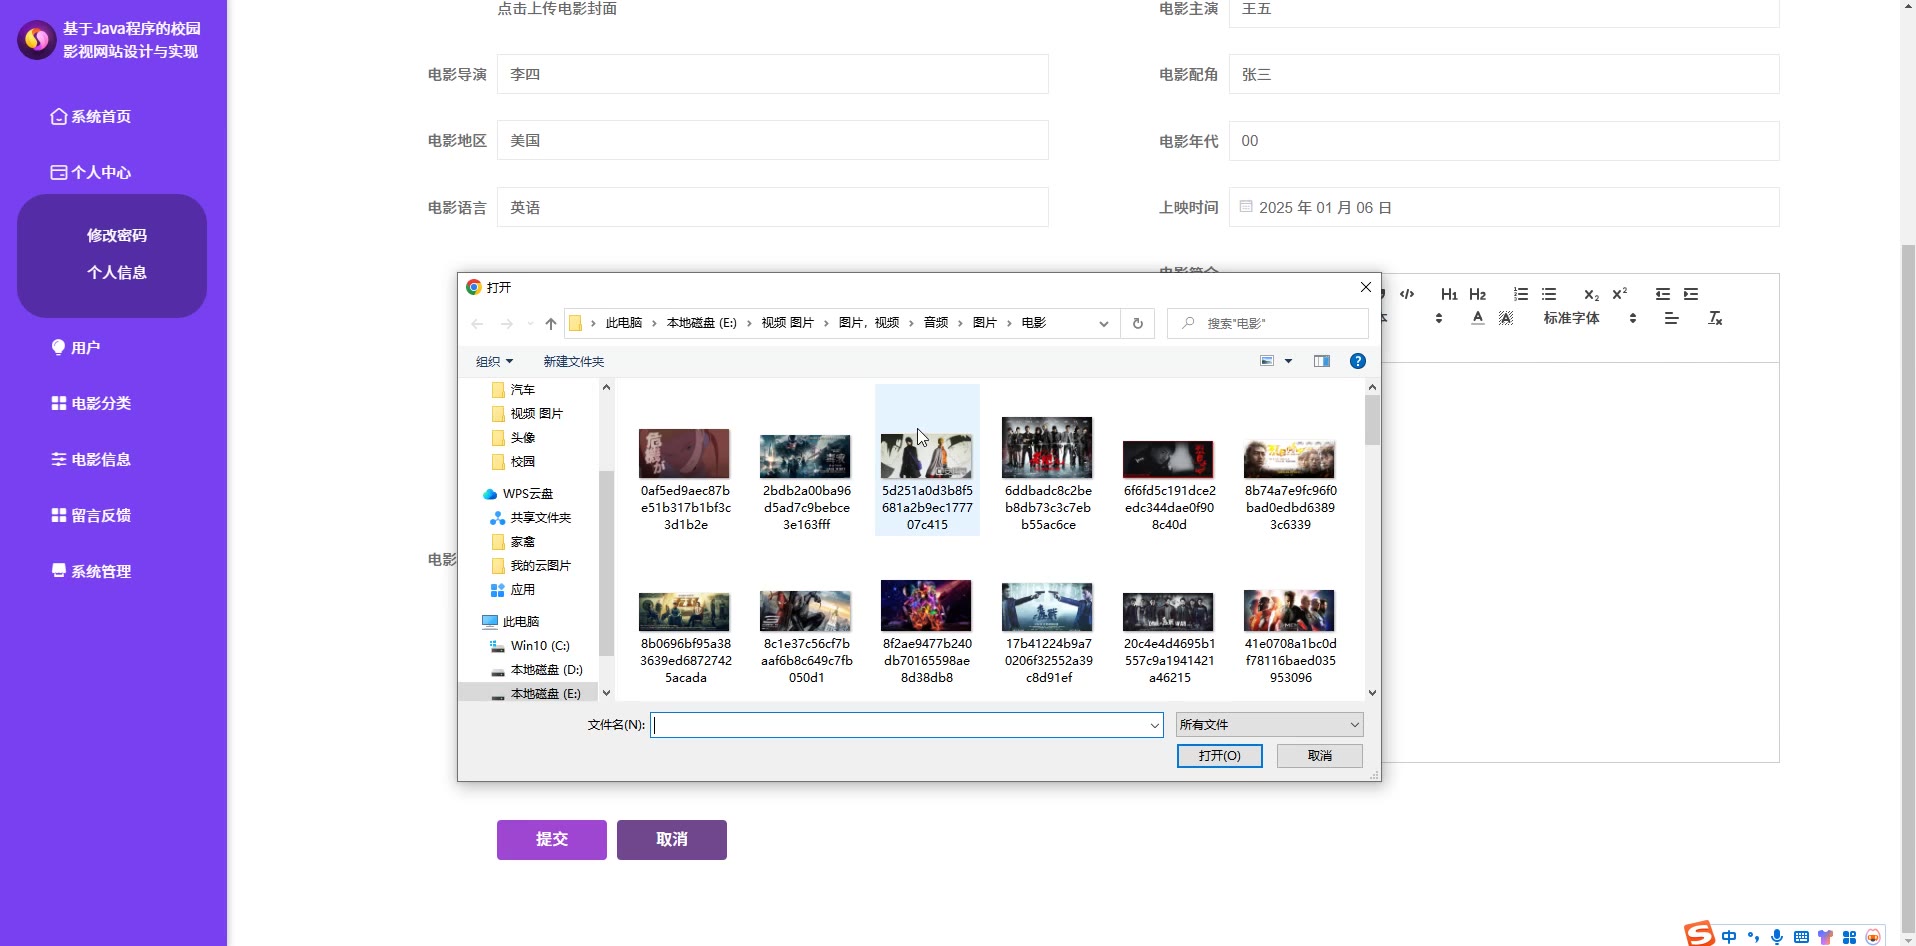
Task: Go up one folder level in dialog
Action: pos(551,323)
